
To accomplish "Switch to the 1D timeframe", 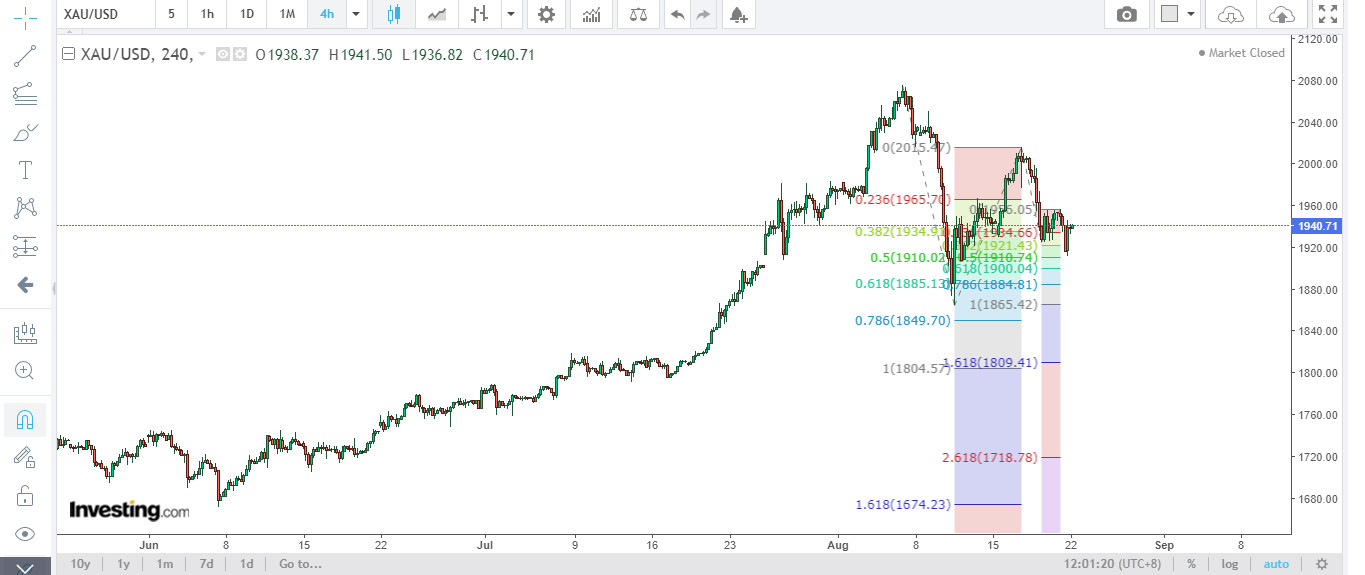I will (246, 14).
